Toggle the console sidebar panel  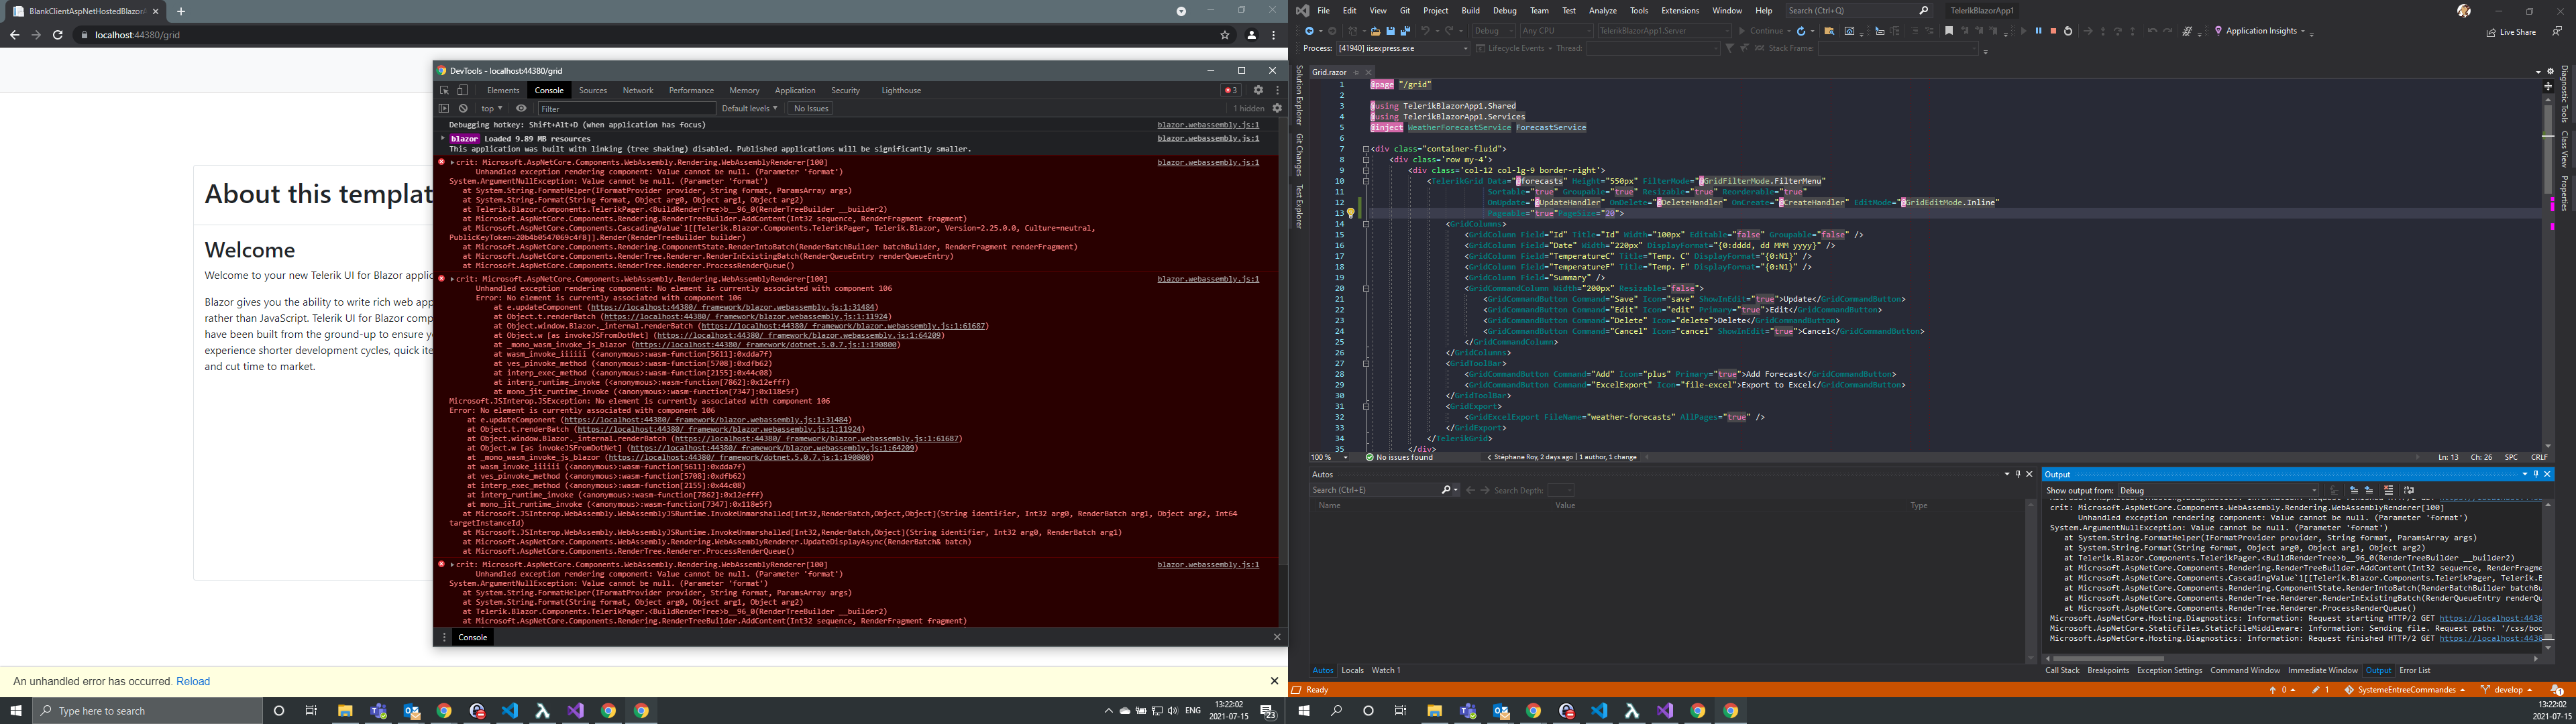point(444,108)
